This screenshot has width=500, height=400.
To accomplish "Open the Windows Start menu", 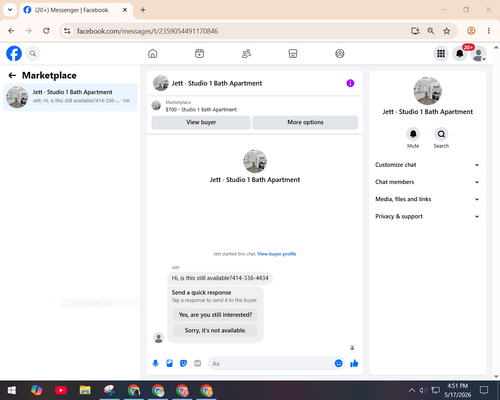I will pos(12,390).
